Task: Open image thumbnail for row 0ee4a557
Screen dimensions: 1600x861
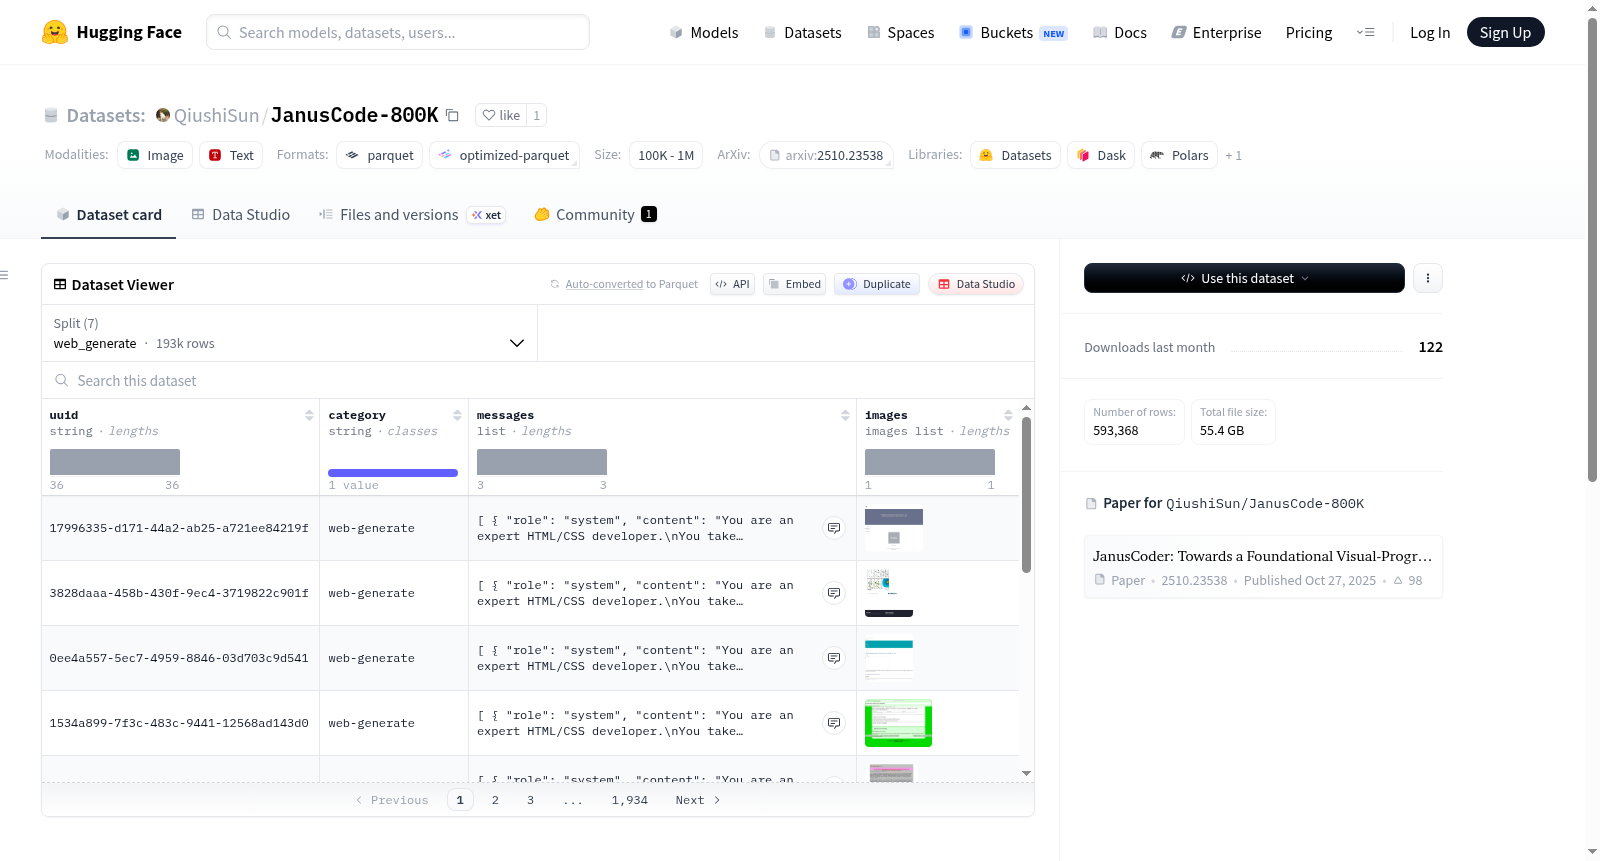Action: pyautogui.click(x=889, y=658)
